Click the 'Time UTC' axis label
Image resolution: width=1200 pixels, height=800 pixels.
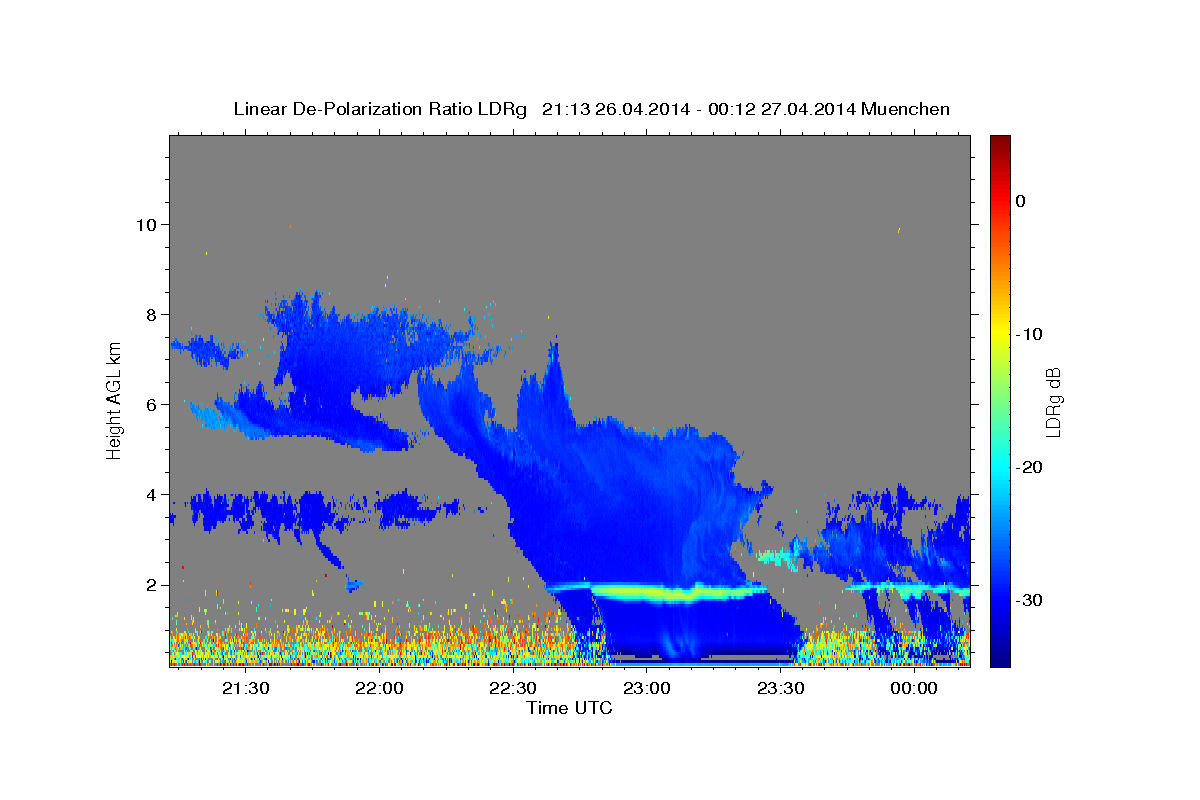click(x=569, y=708)
